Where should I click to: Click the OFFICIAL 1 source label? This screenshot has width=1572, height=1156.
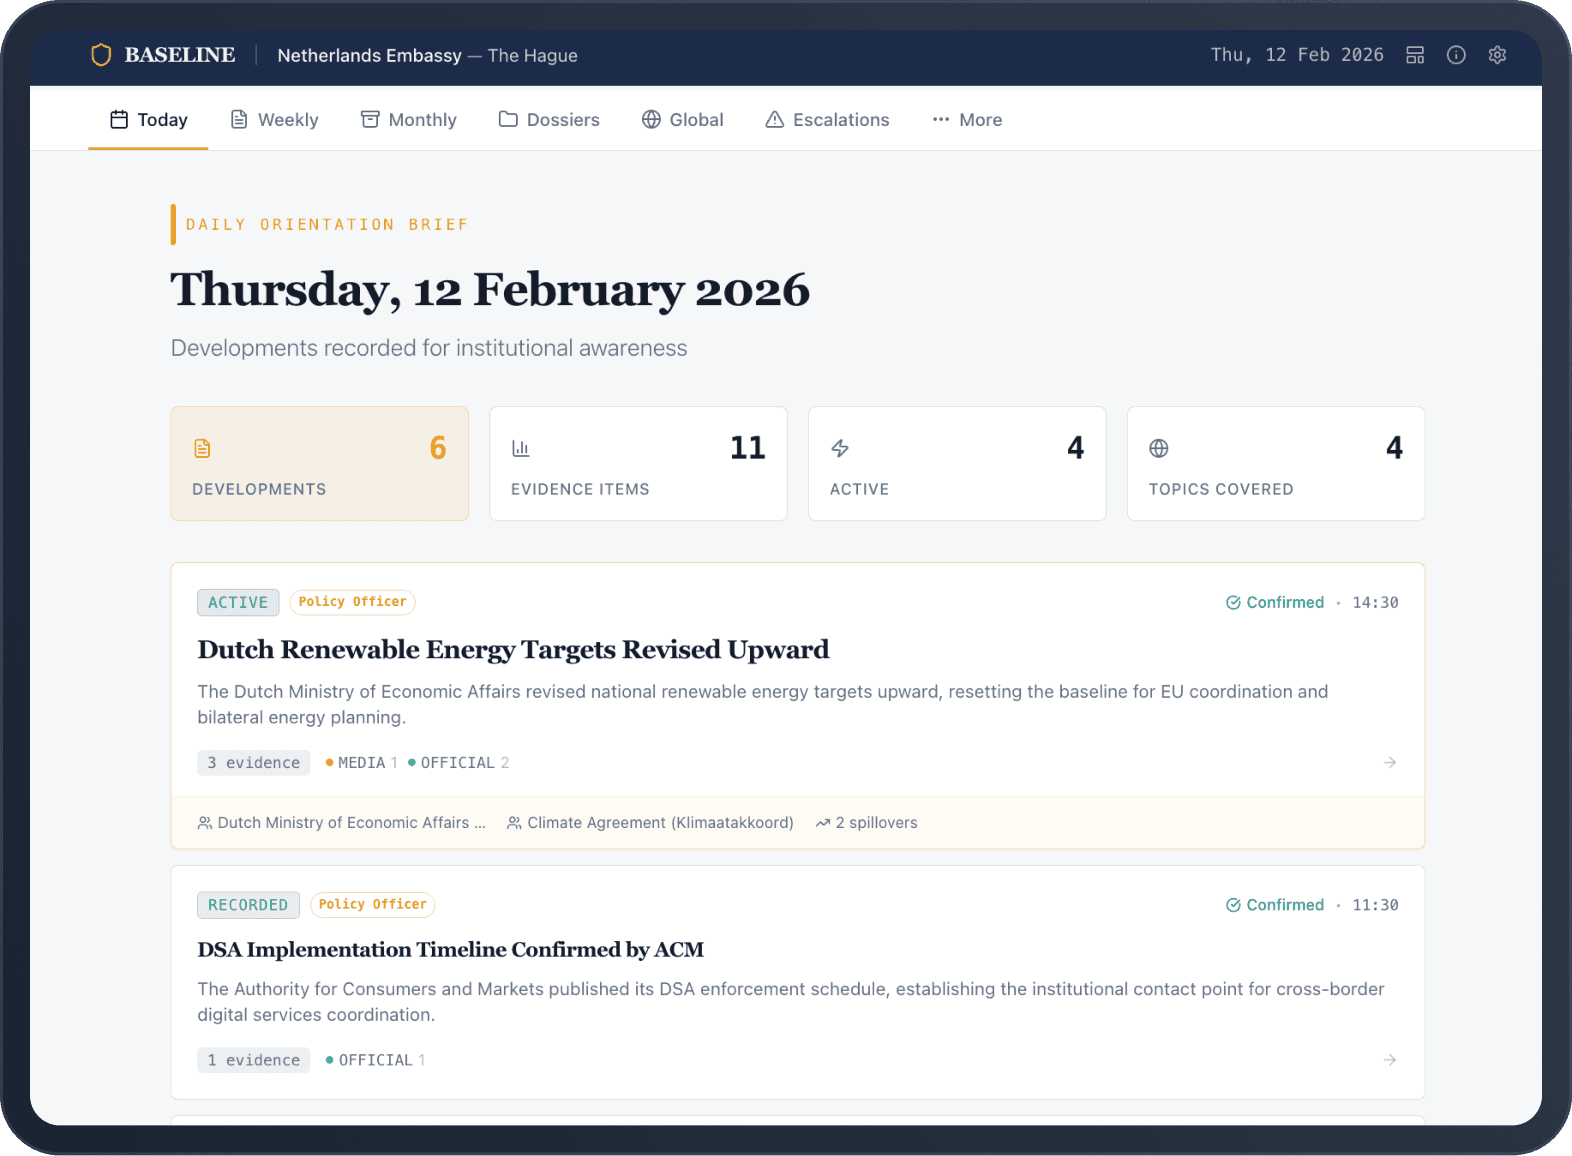(x=376, y=1060)
